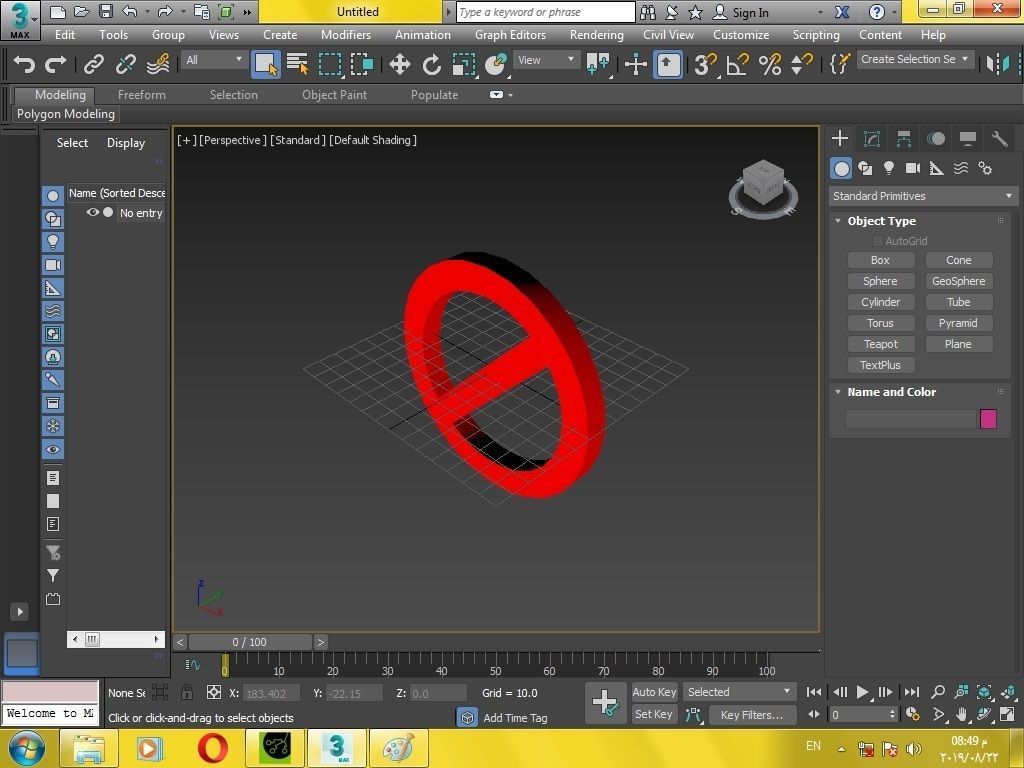Select the Cameras category icon

coord(913,168)
